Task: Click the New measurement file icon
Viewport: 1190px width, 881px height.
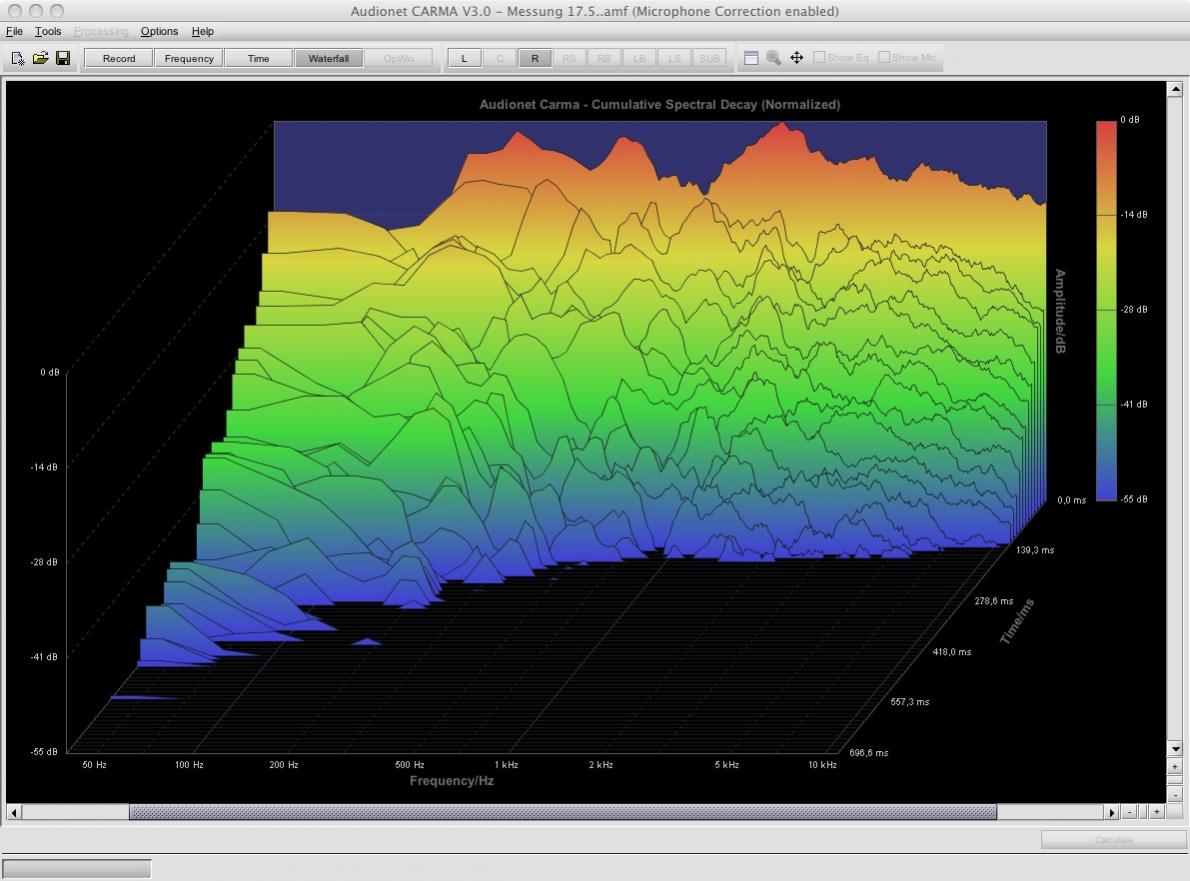Action: [x=18, y=58]
